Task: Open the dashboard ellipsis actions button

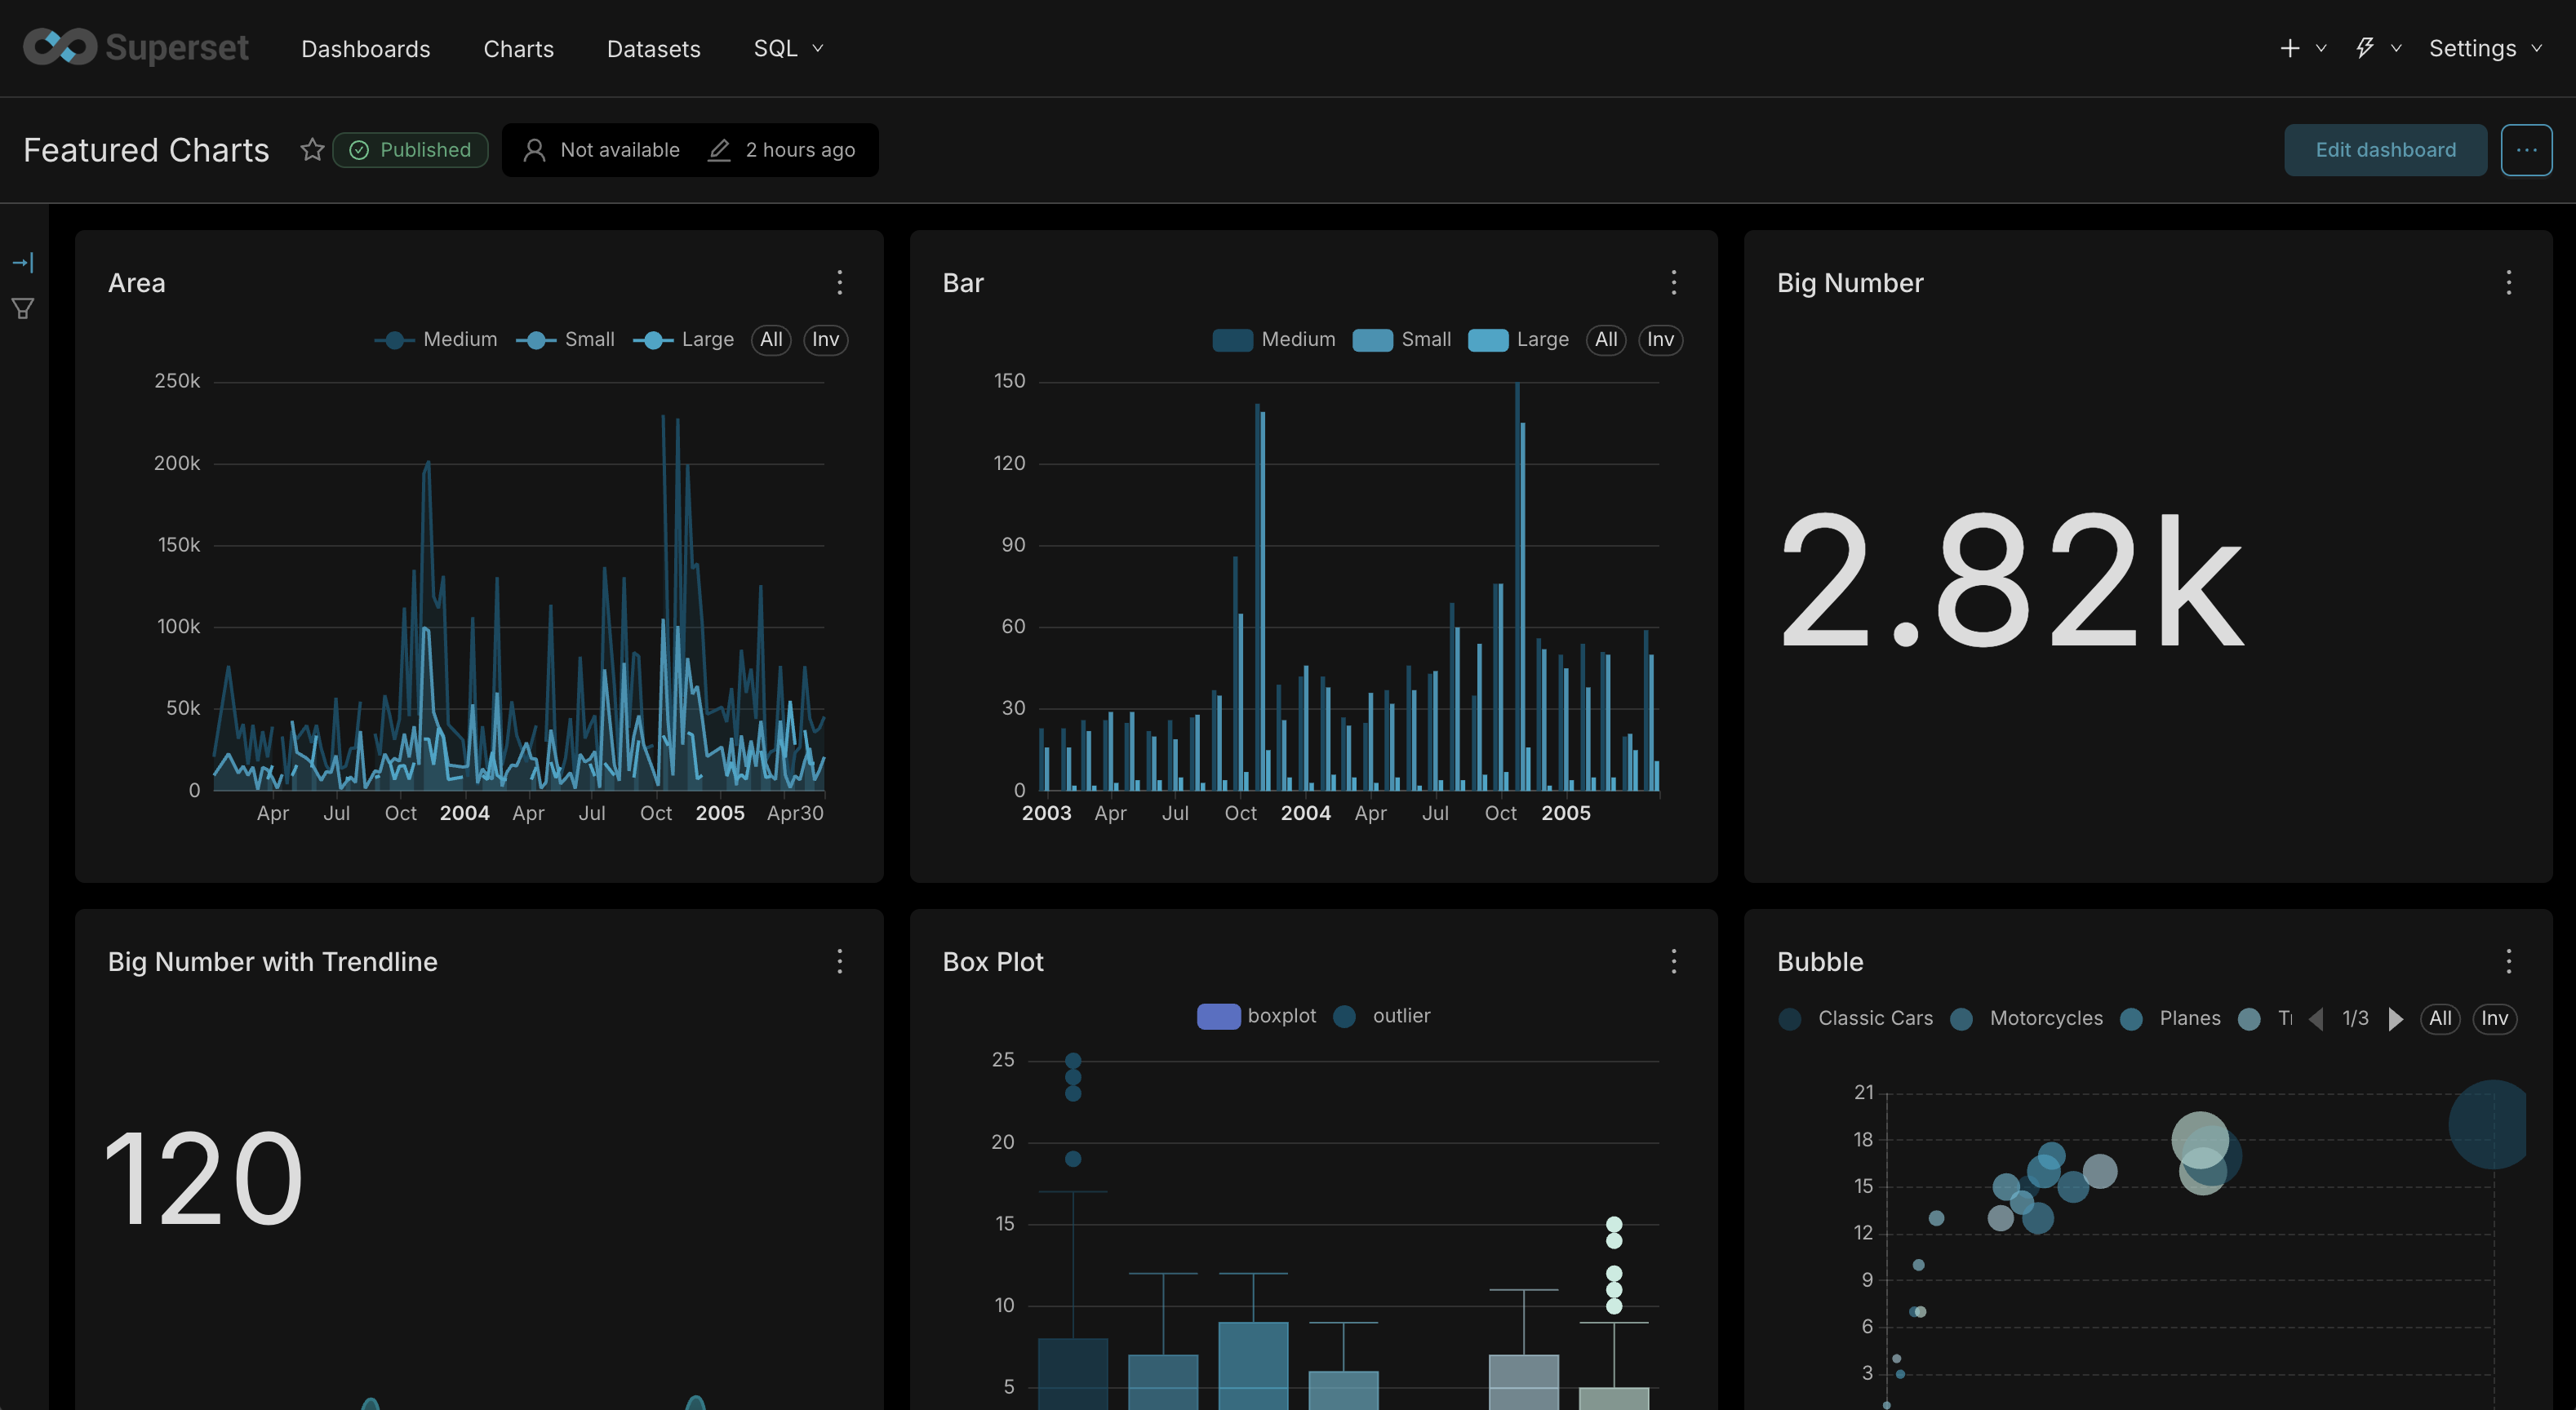Action: click(x=2526, y=150)
